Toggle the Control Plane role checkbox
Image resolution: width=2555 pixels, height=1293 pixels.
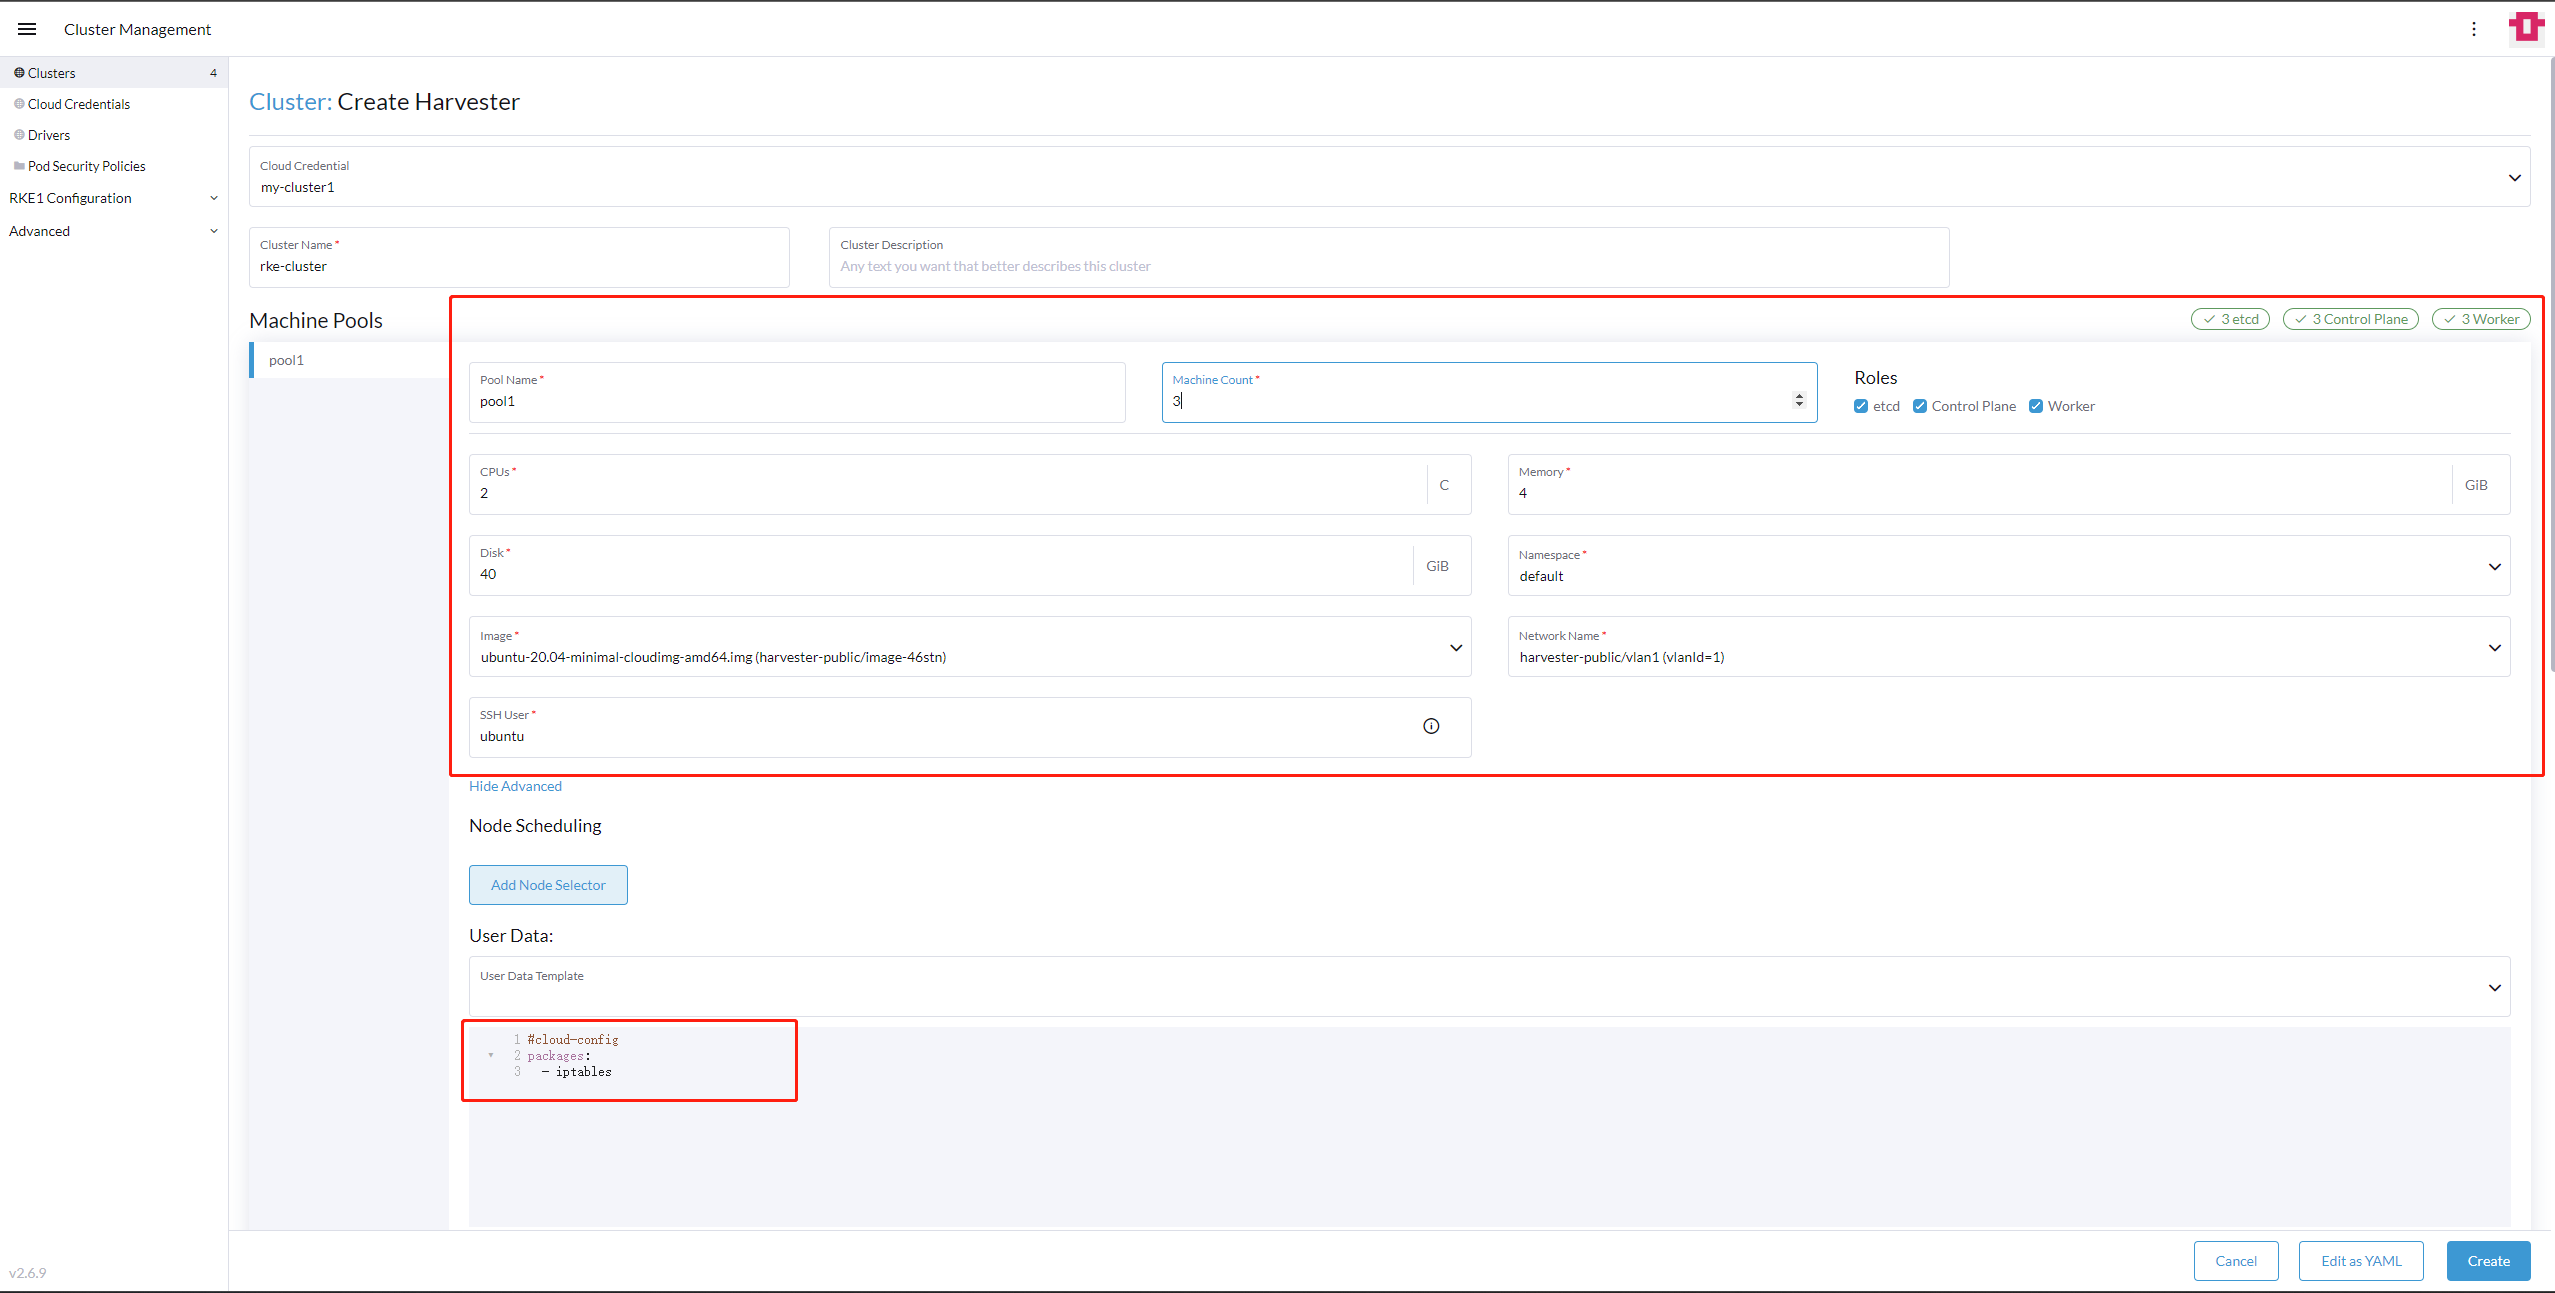click(1920, 406)
